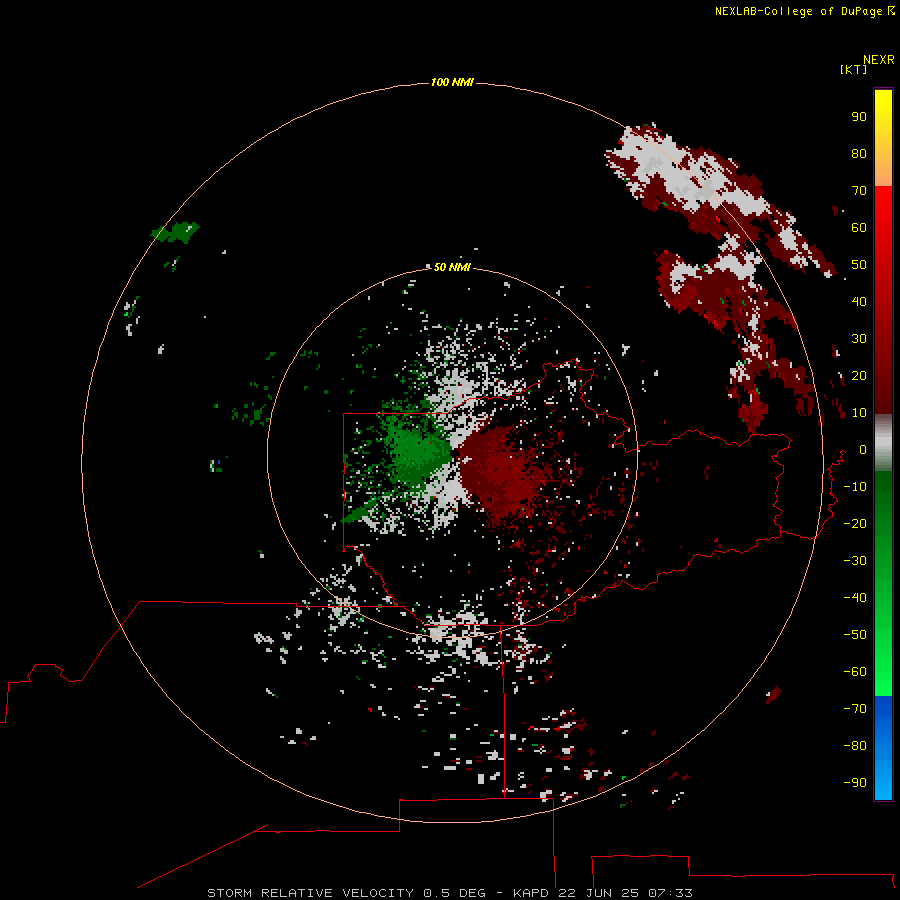Click the NEXR label above the color scale
Screen dimensions: 900x900
tap(879, 60)
